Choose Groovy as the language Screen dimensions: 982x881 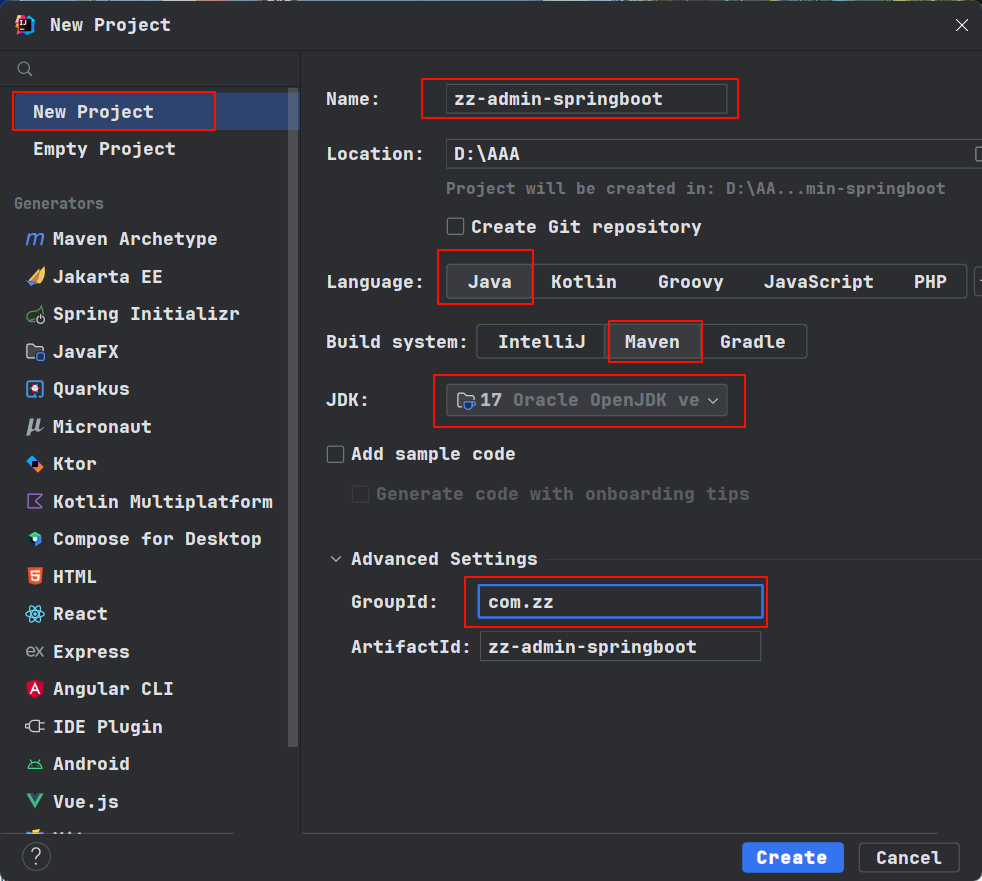pos(691,282)
